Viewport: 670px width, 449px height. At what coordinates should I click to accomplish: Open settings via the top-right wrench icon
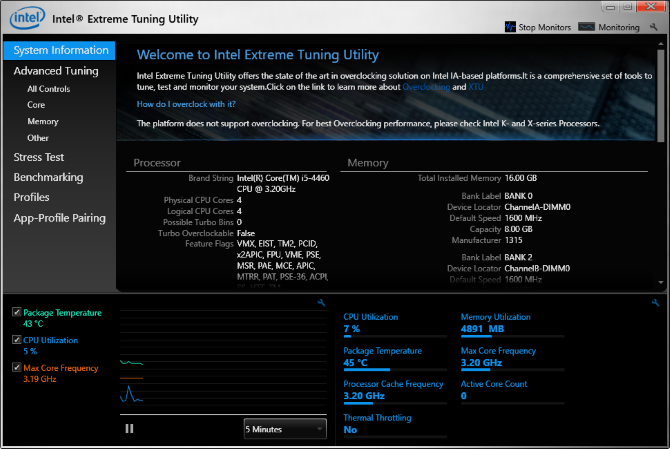pos(653,27)
